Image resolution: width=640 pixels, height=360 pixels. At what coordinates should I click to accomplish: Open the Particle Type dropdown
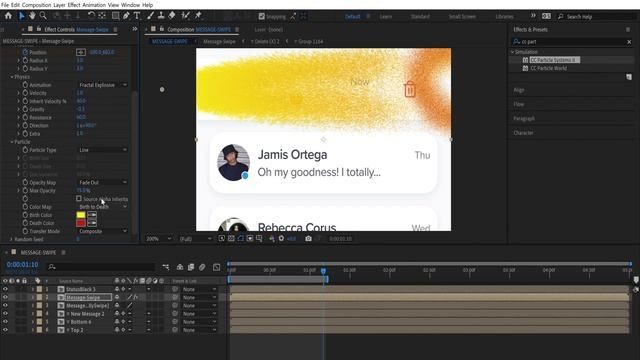[x=102, y=150]
